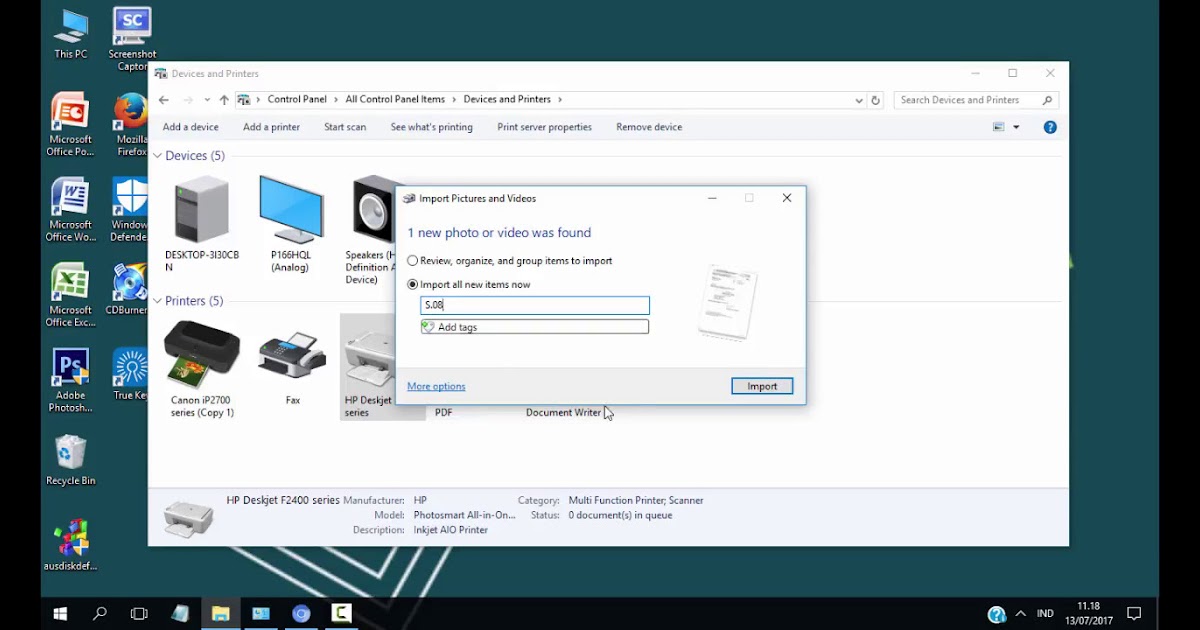This screenshot has width=1200, height=630.
Task: Click Add a printer command
Action: (271, 127)
